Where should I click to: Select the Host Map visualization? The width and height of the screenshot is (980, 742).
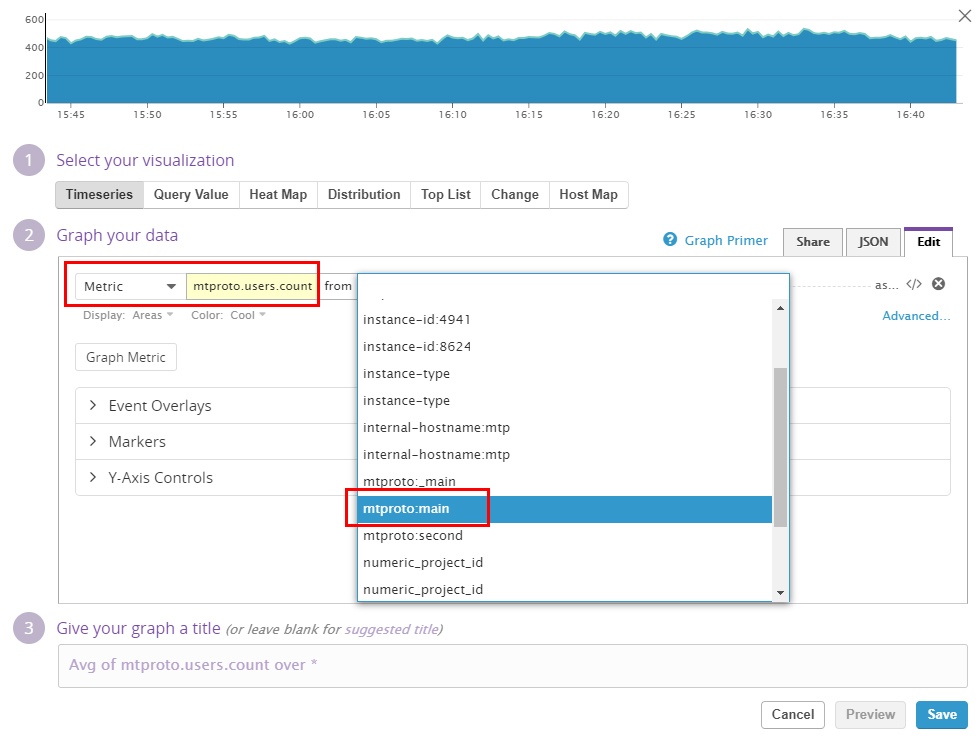tap(588, 194)
